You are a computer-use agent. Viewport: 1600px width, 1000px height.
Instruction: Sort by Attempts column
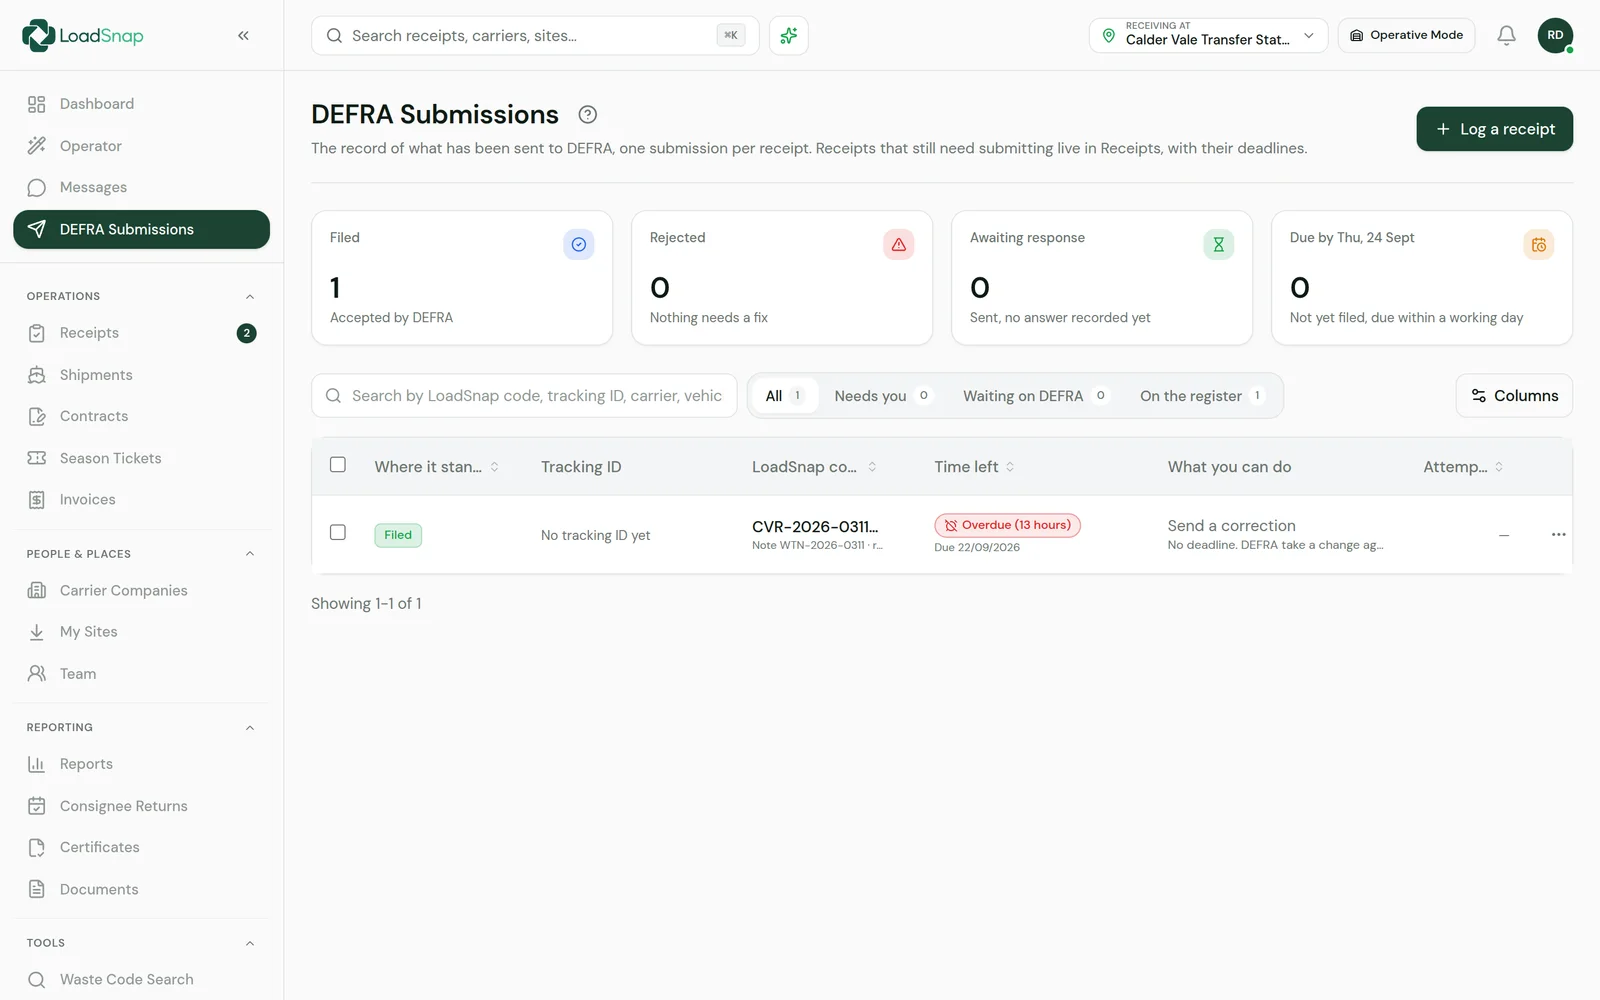pyautogui.click(x=1463, y=467)
